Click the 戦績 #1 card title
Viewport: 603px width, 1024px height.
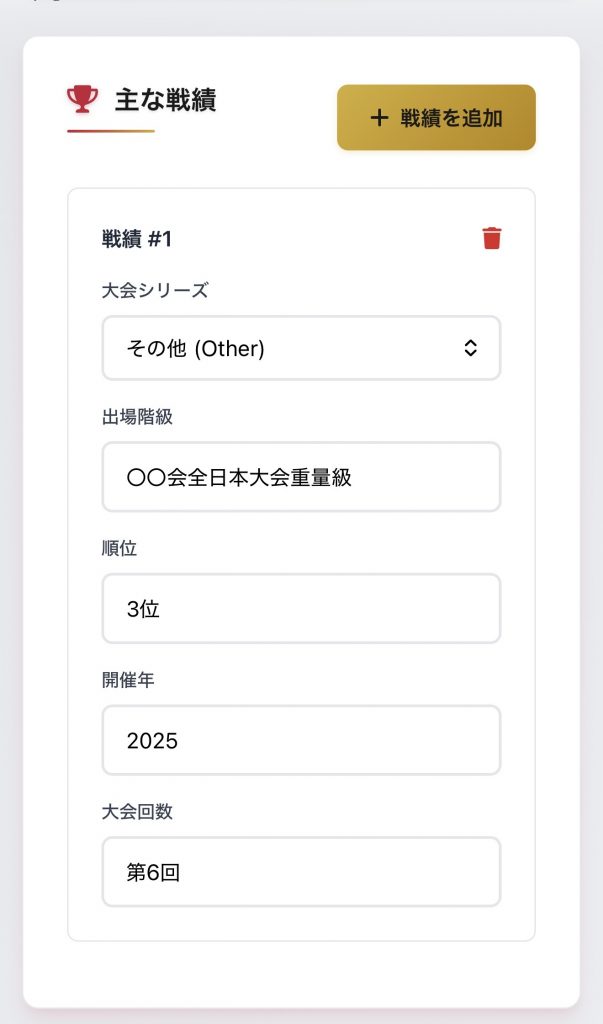point(137,239)
